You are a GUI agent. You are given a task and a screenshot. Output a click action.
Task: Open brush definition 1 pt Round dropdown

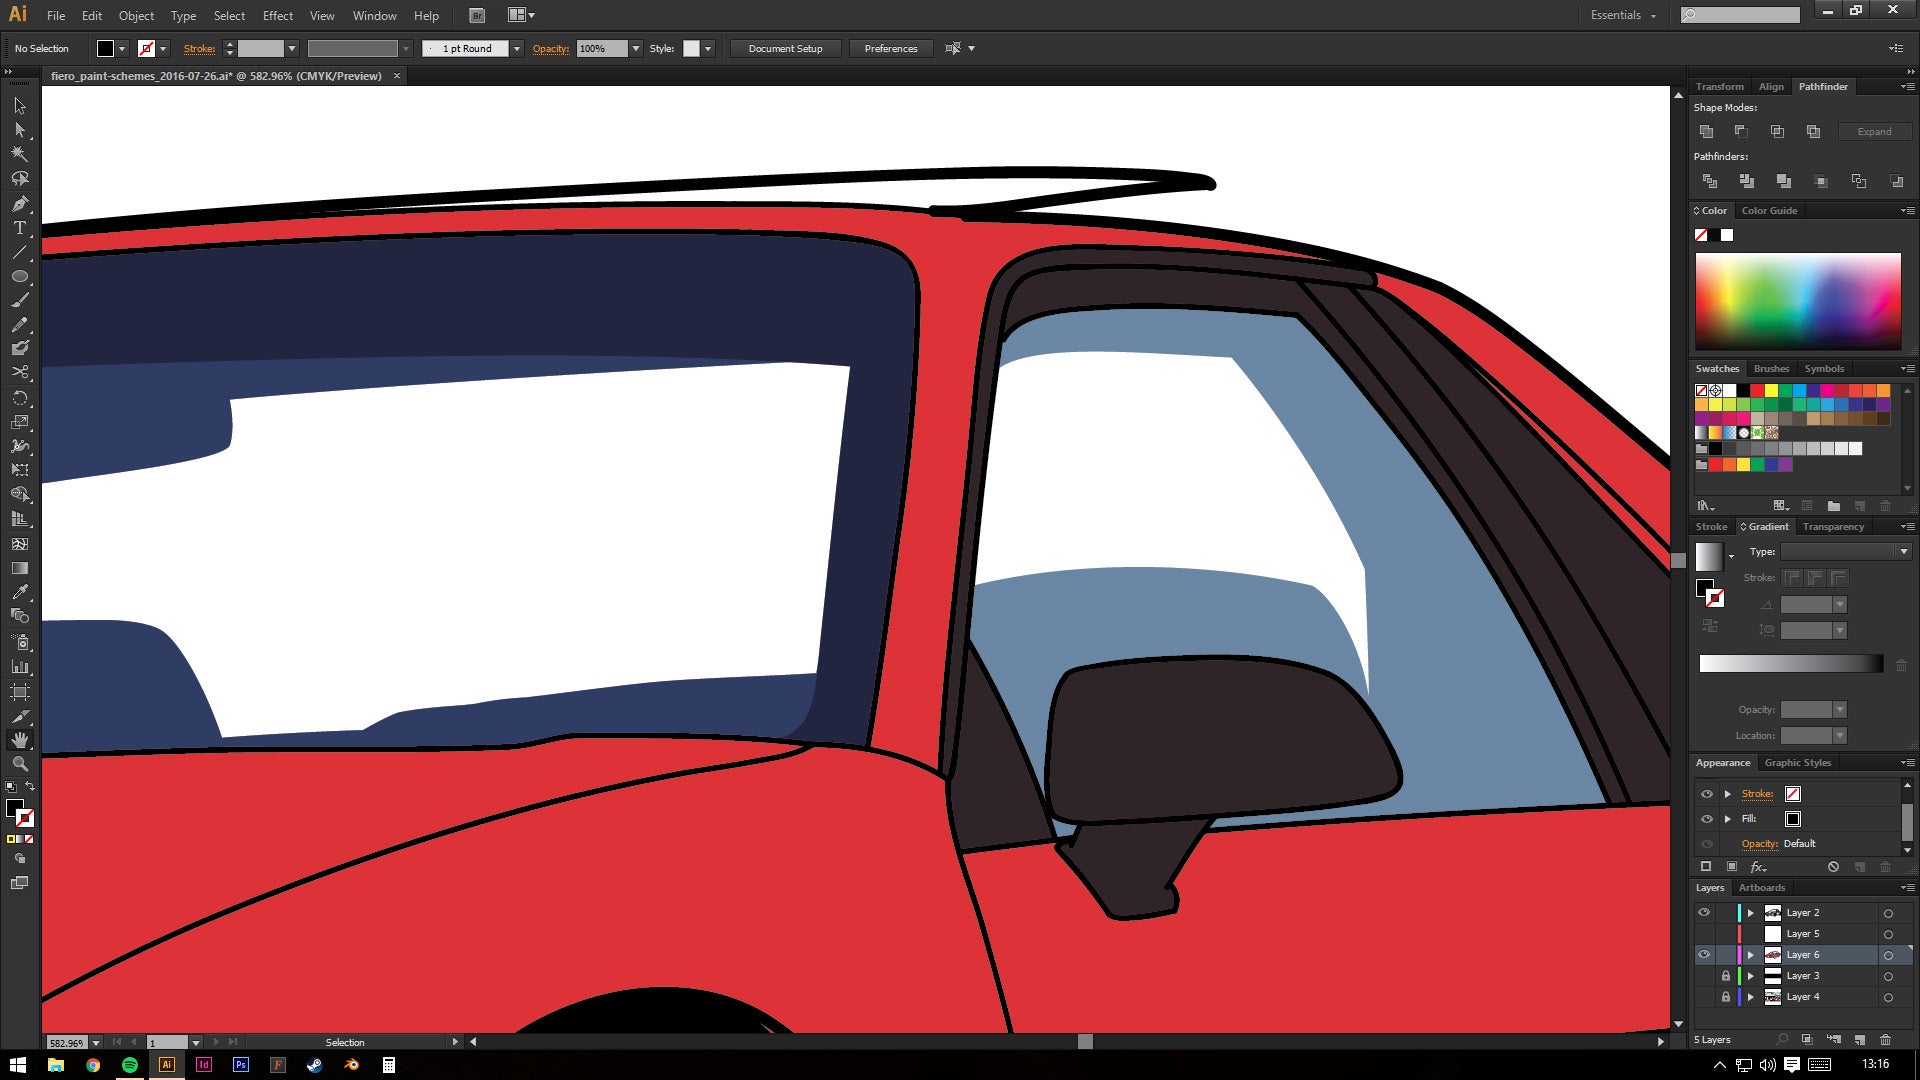click(x=517, y=48)
